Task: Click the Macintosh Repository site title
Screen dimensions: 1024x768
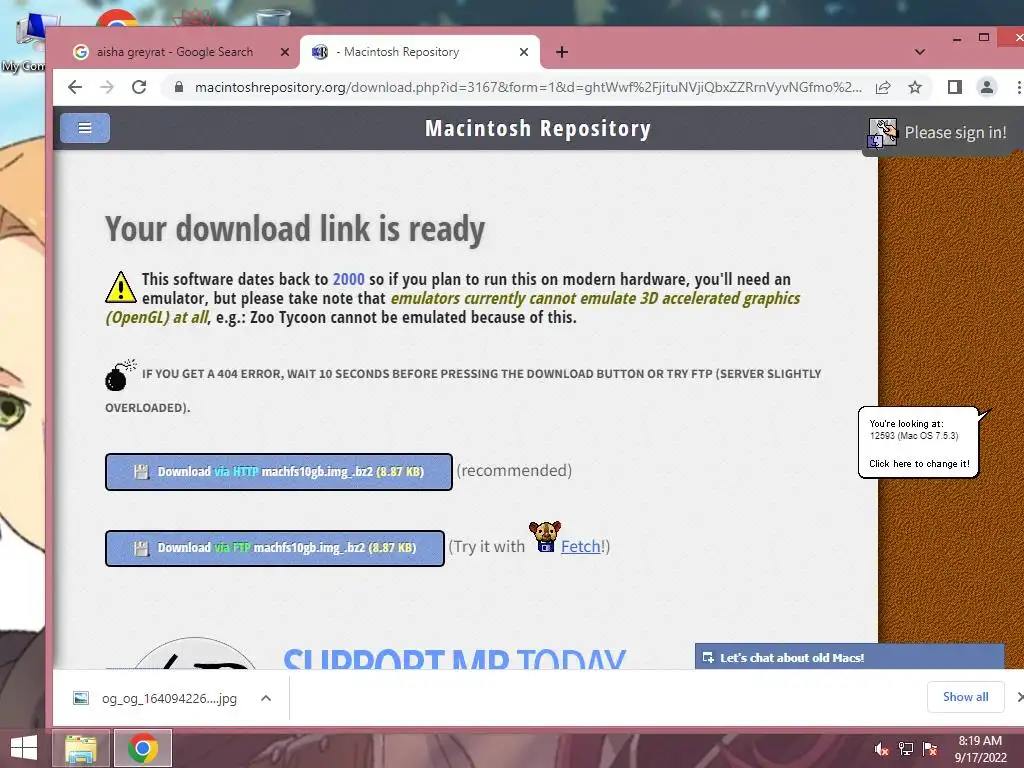Action: click(x=538, y=129)
